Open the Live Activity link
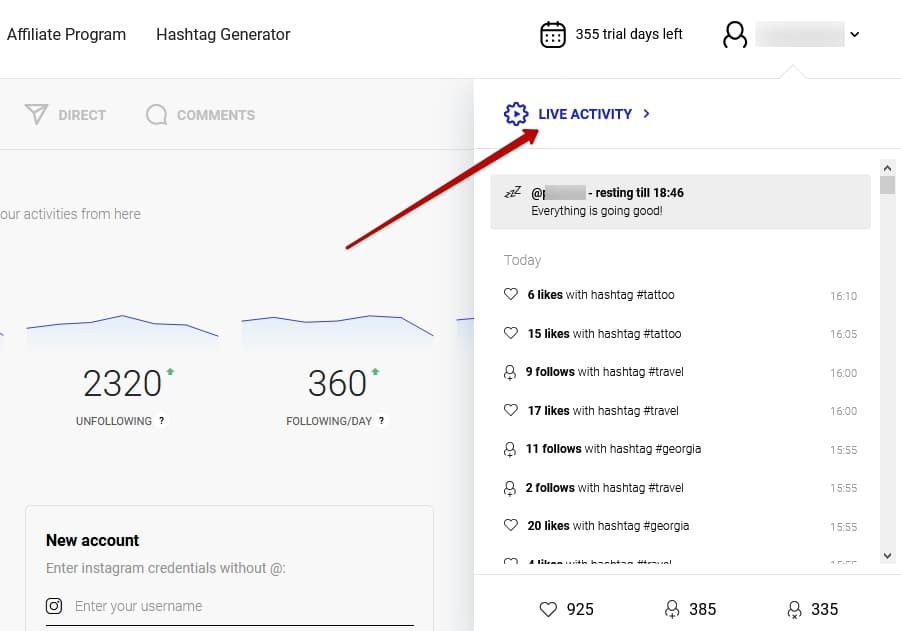901x631 pixels. click(585, 114)
